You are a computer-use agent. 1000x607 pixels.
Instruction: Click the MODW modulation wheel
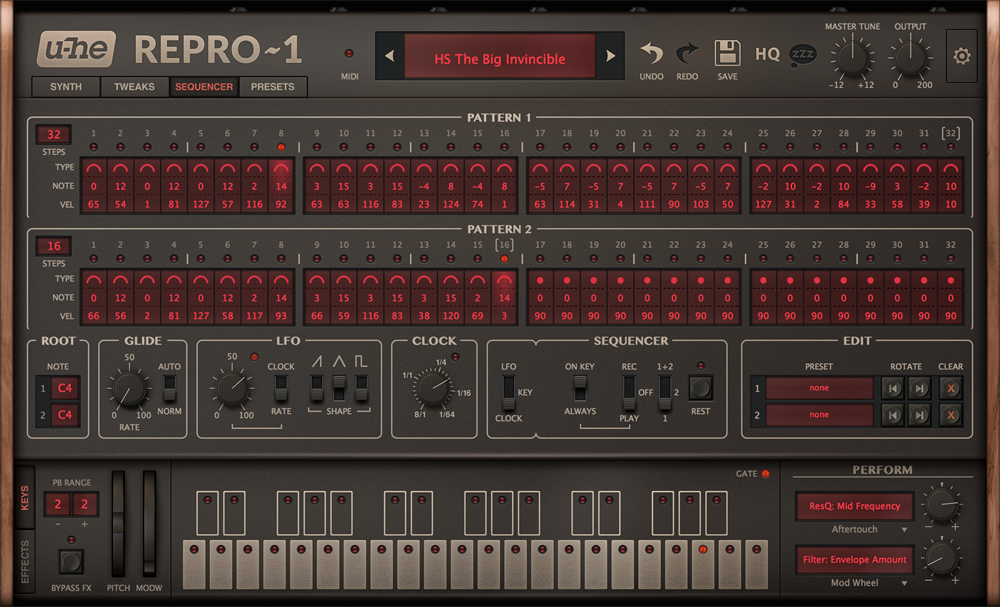[x=149, y=524]
